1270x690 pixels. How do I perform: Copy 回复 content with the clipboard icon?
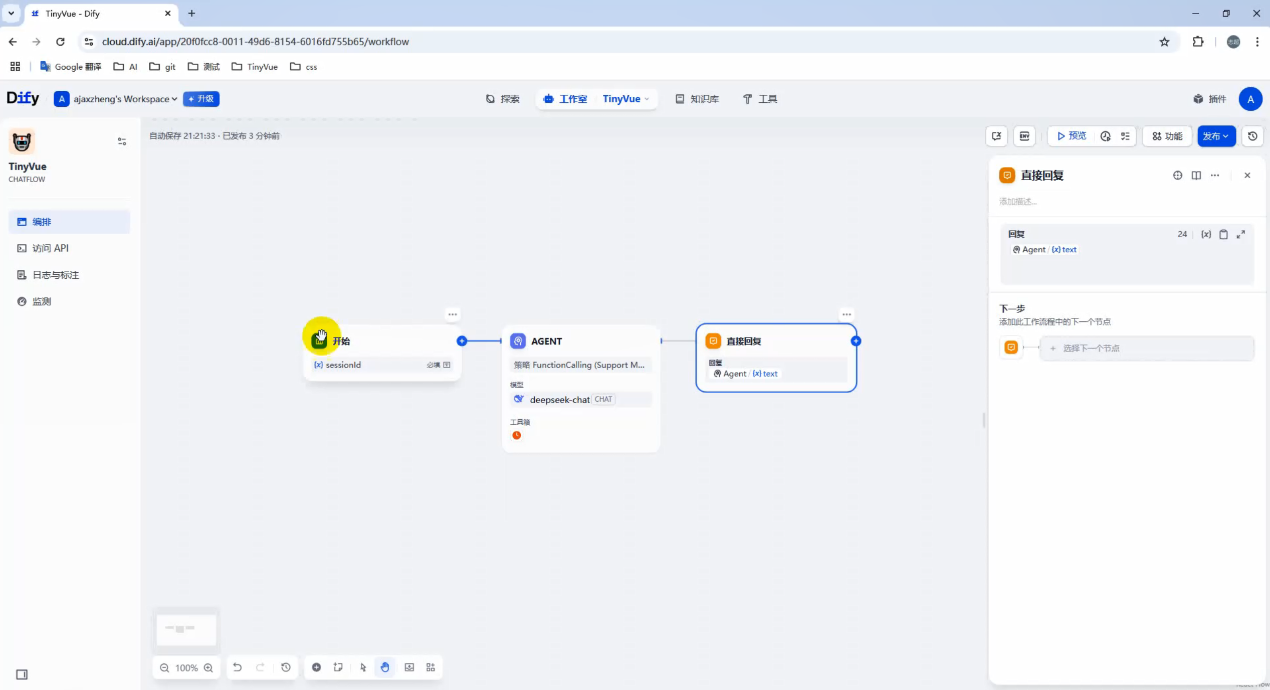tap(1223, 234)
